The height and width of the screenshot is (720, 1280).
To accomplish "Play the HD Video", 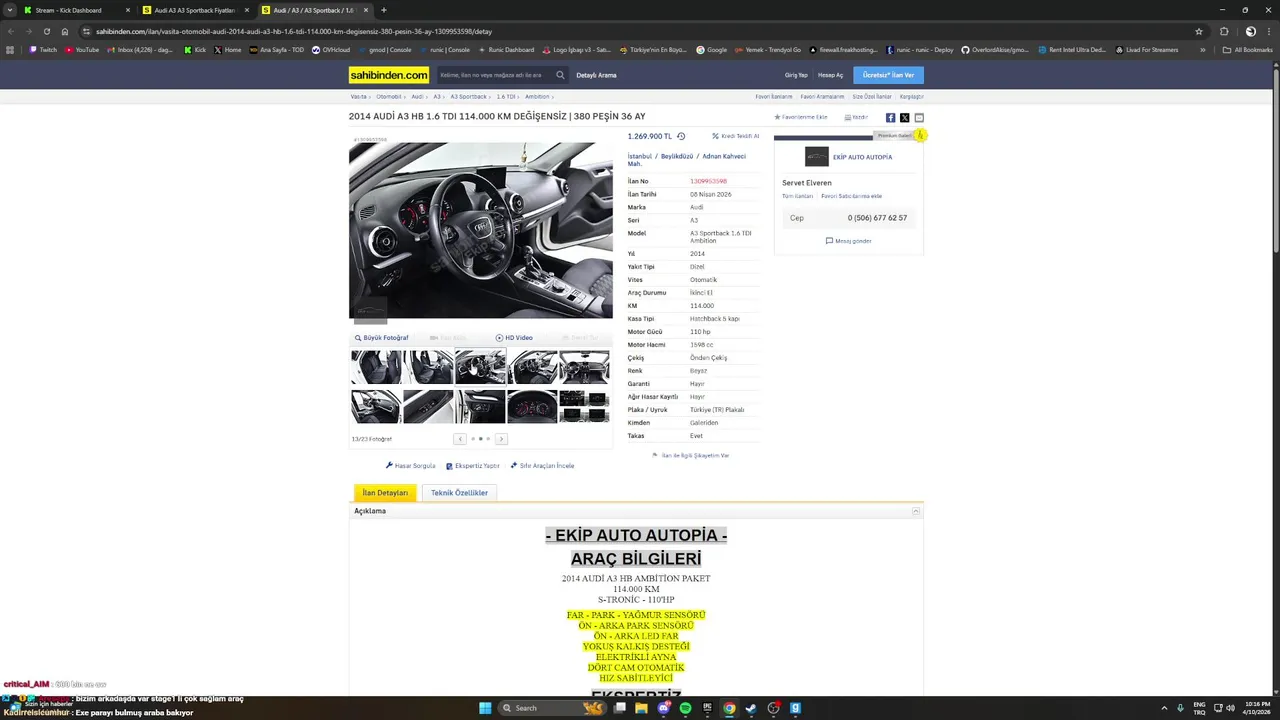I will pyautogui.click(x=514, y=338).
